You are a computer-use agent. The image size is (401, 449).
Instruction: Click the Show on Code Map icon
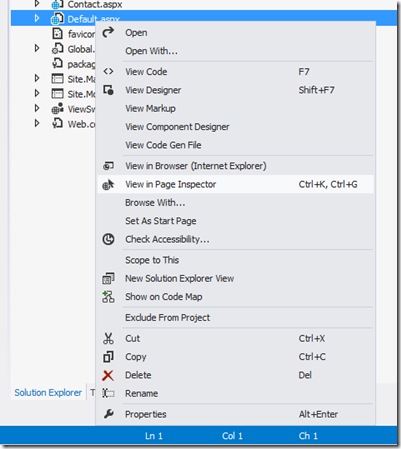[x=108, y=297]
